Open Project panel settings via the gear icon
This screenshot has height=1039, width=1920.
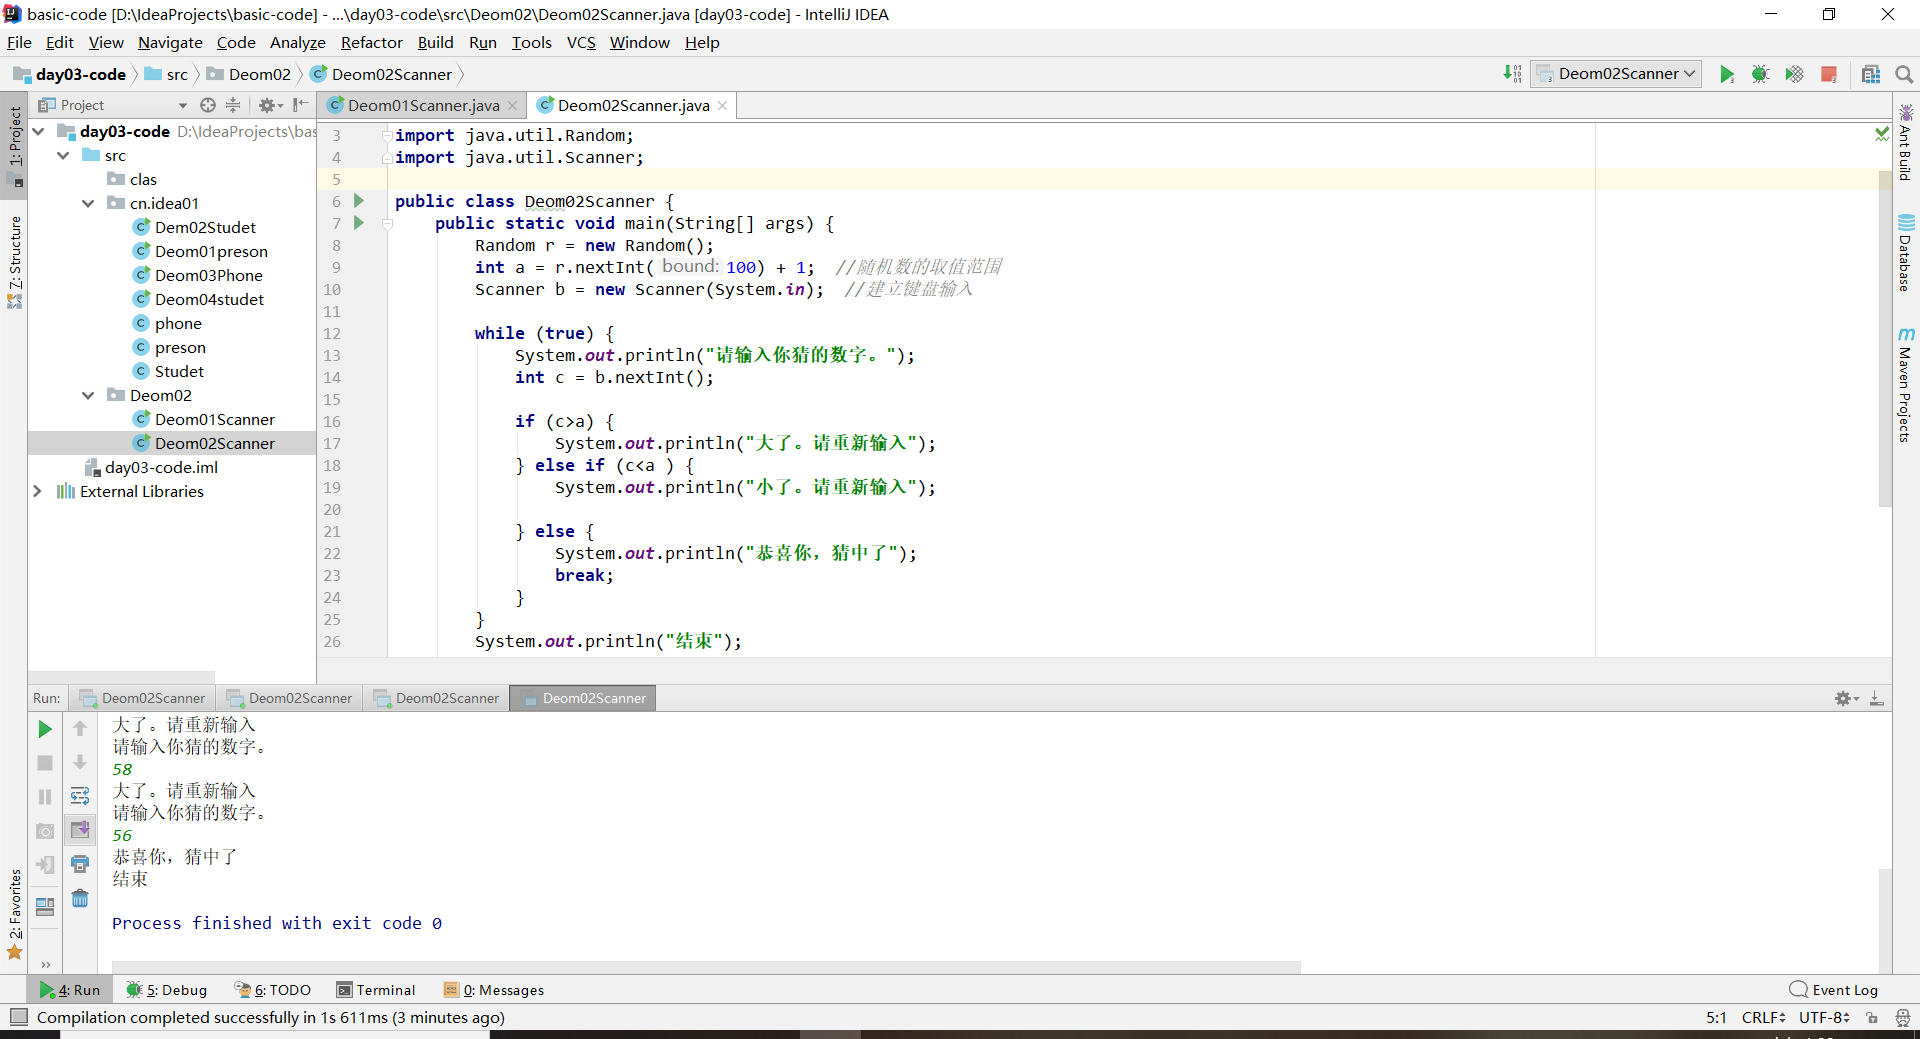pyautogui.click(x=270, y=105)
